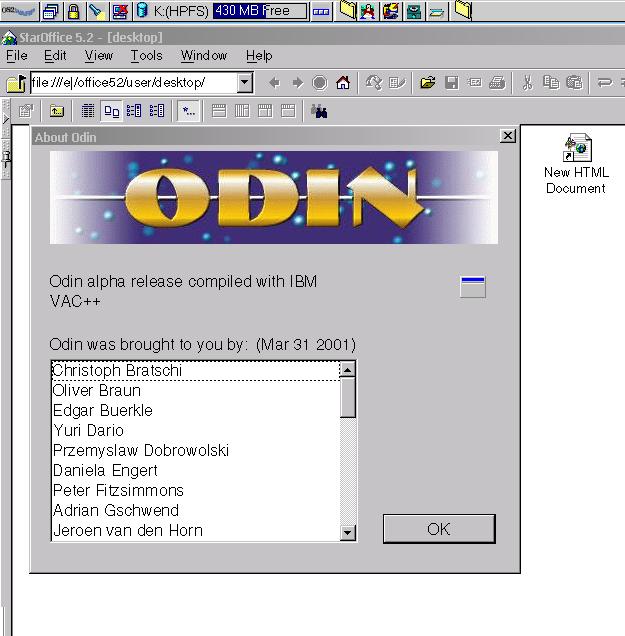Open the StarOffice bookmark flag icon
Screen dimensions: 625x636
point(16,83)
